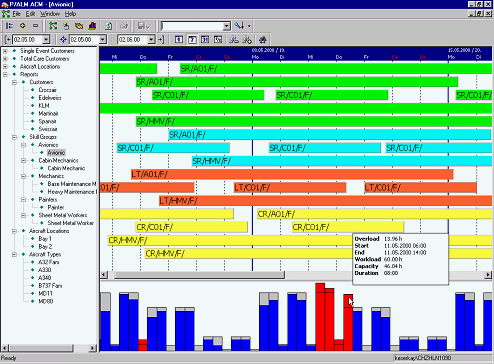Click the yellow minus collapse icon in toolbar
This screenshot has height=364, width=494.
coord(35,26)
